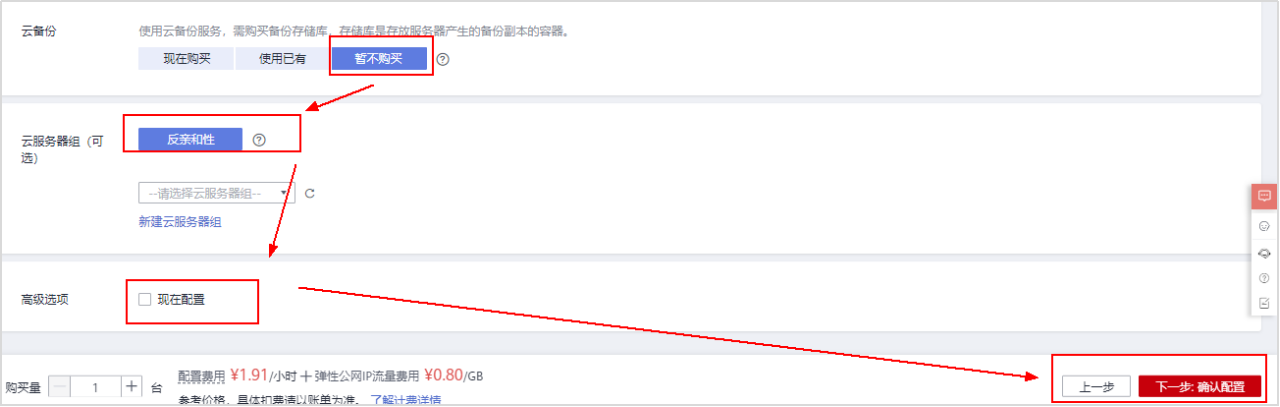
Task: Increase purchase quantity with plus button
Action: (132, 387)
